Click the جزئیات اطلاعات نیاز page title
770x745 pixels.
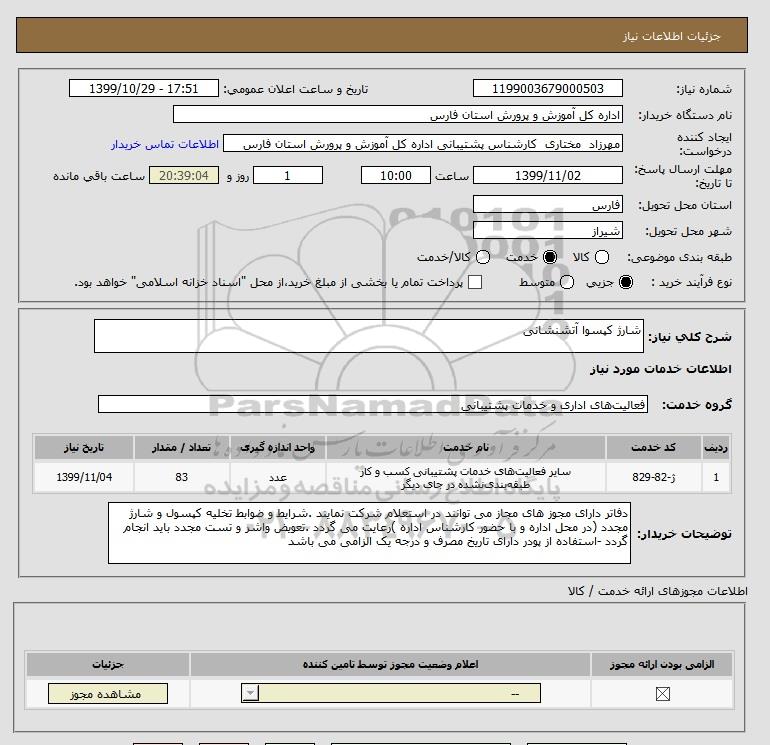pyautogui.click(x=671, y=37)
